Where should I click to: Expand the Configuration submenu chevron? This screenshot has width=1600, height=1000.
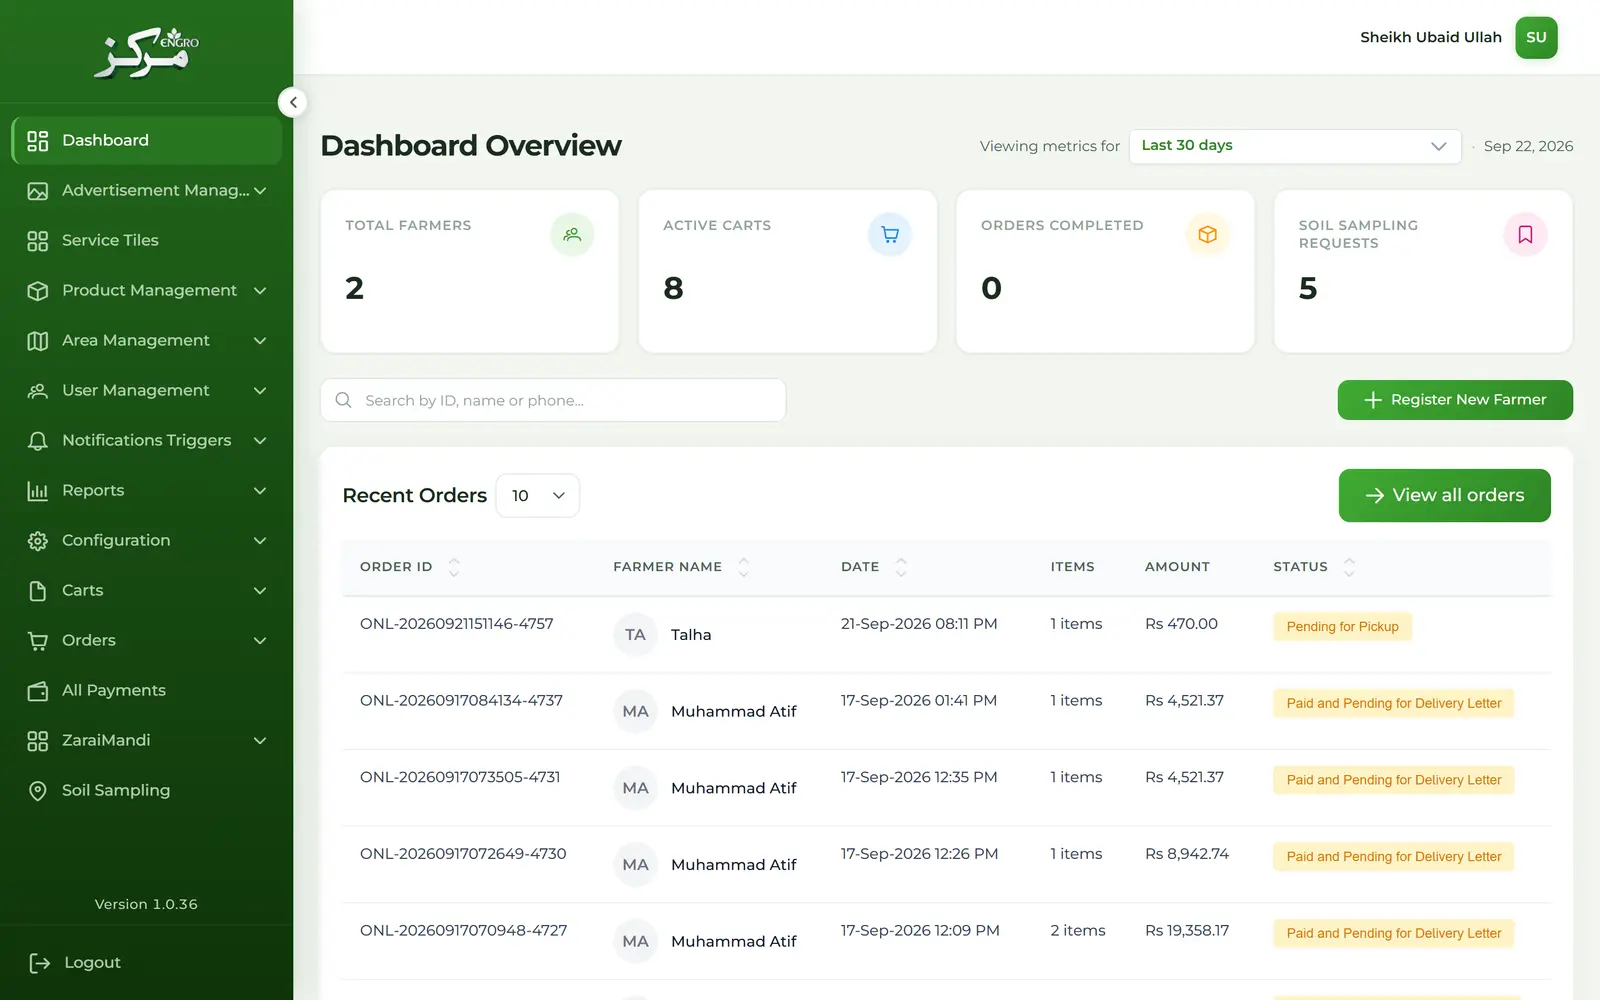[x=260, y=541]
